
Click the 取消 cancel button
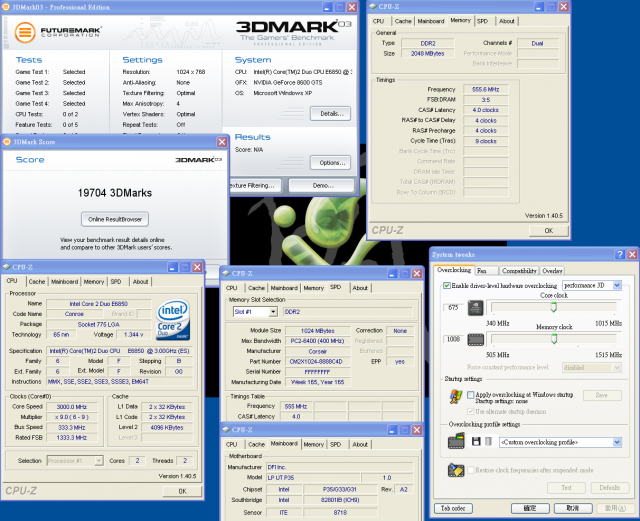pyautogui.click(x=573, y=508)
